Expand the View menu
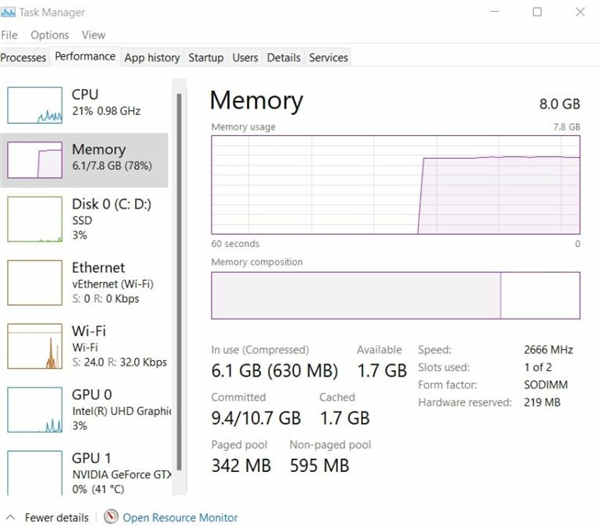This screenshot has width=600, height=528. click(93, 35)
